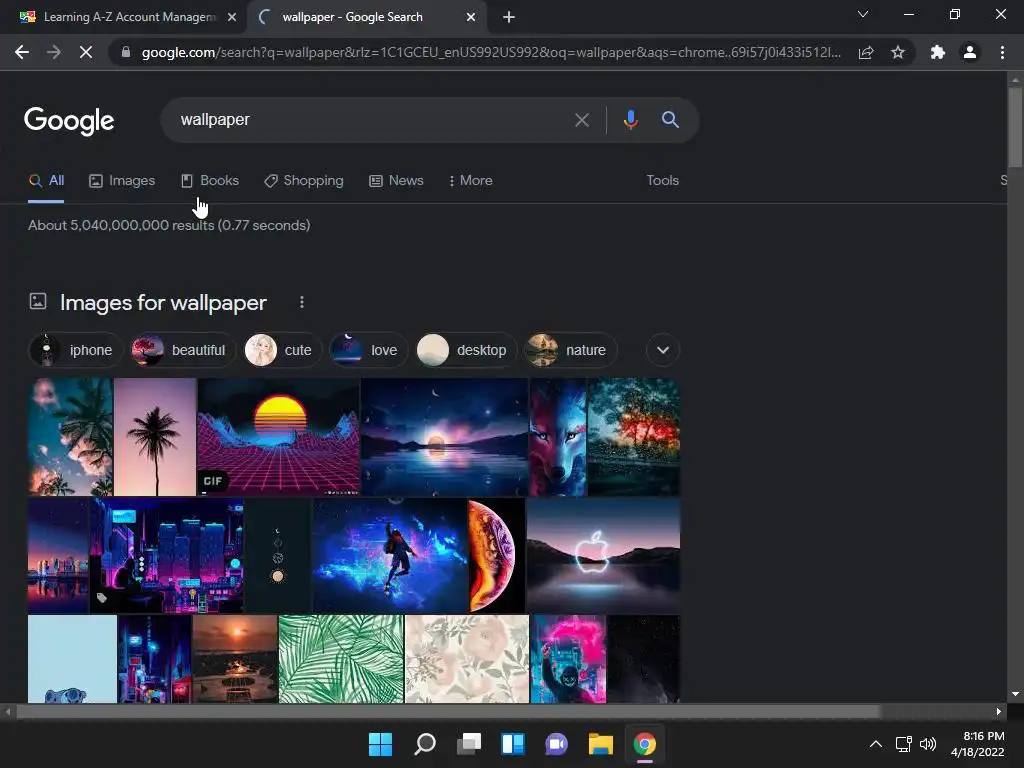Open the Chrome three-dot menu
The image size is (1024, 768).
(1002, 52)
